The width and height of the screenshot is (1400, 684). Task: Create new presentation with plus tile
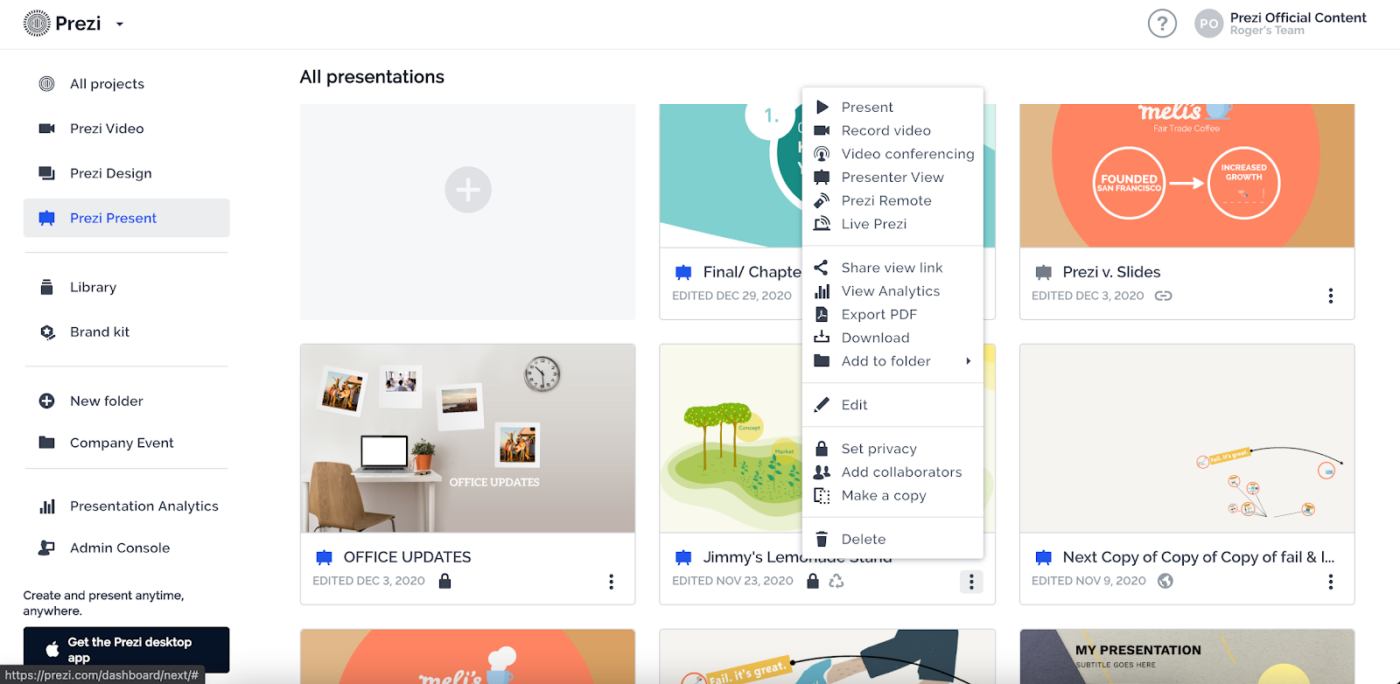pos(468,190)
